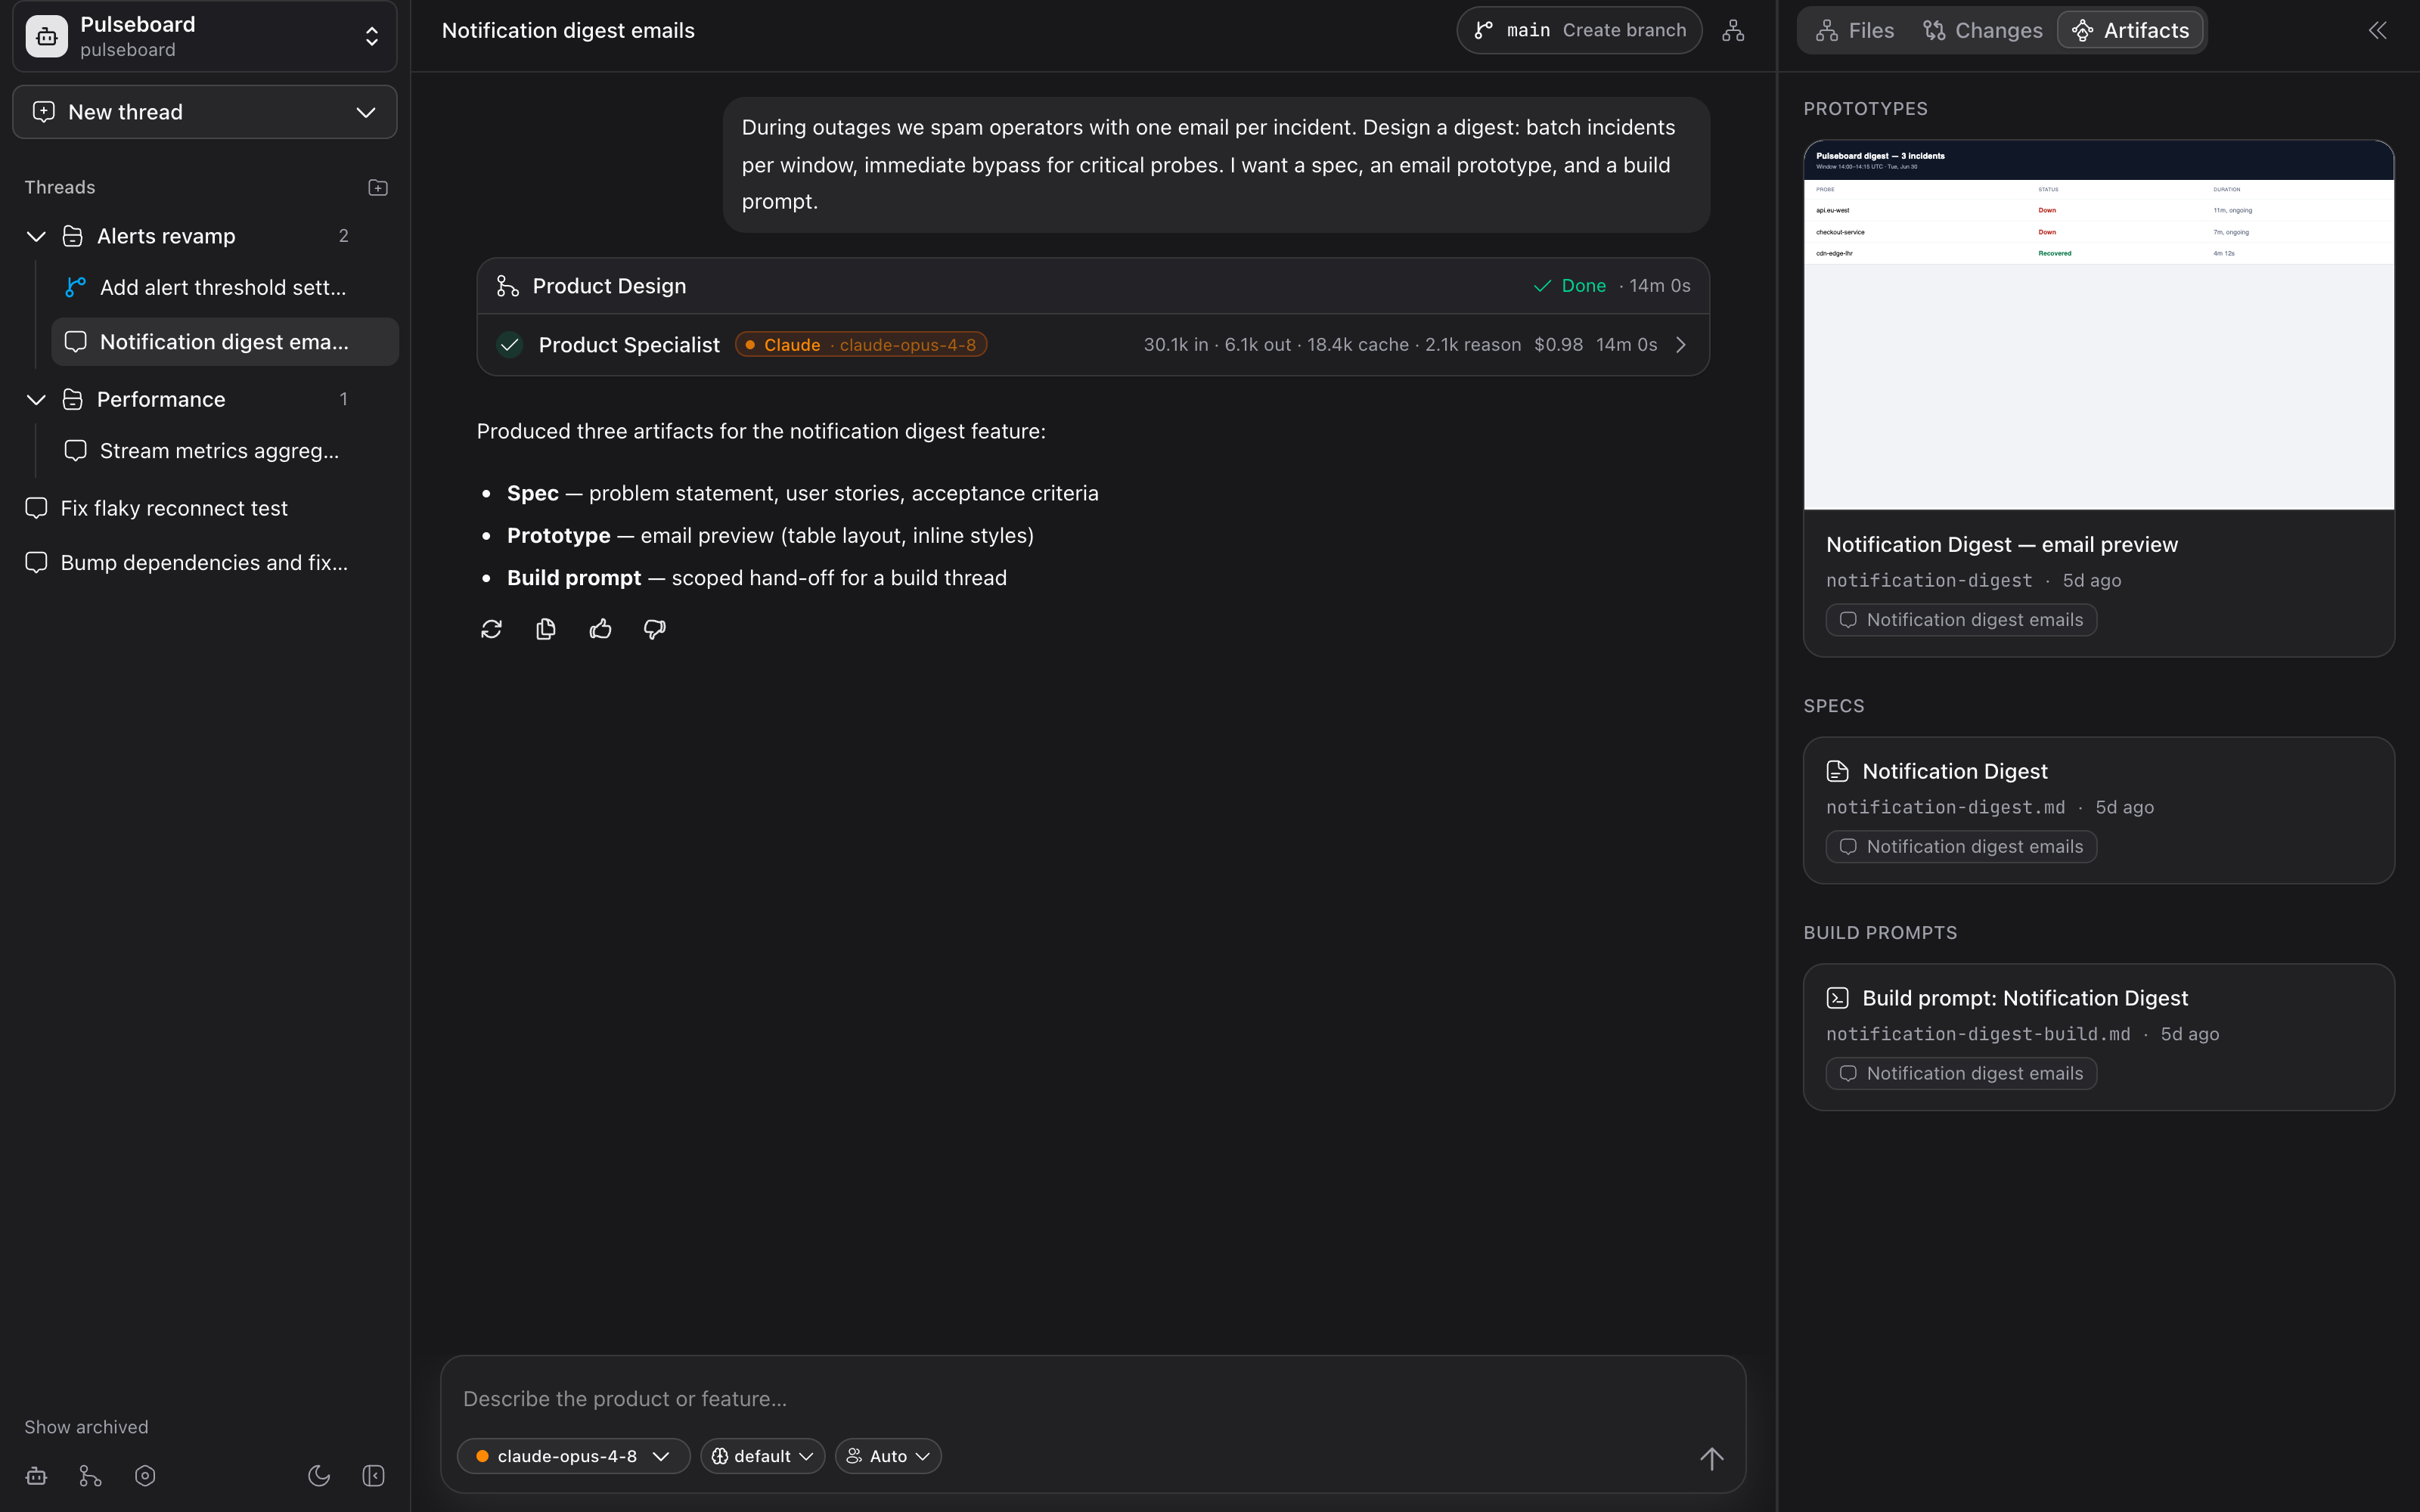The width and height of the screenshot is (2420, 1512).
Task: Open the Pulseboard workspace switcher
Action: coord(204,36)
